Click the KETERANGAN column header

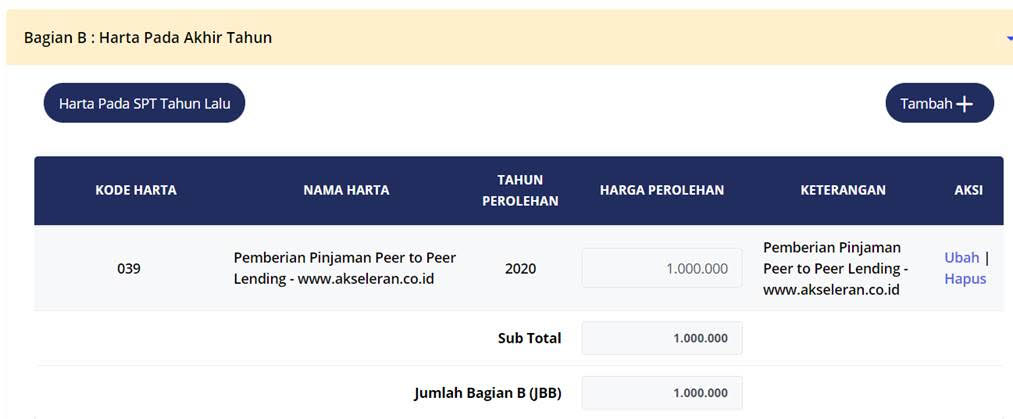click(x=843, y=190)
